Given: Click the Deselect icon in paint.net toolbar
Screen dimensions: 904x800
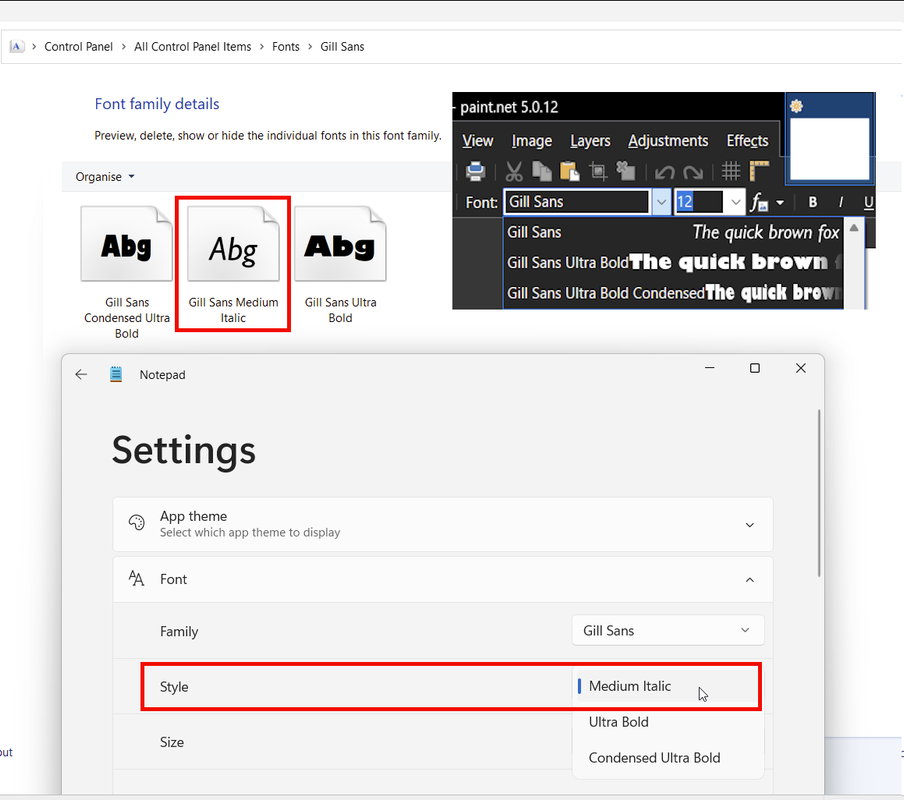Looking at the screenshot, I should pos(626,171).
